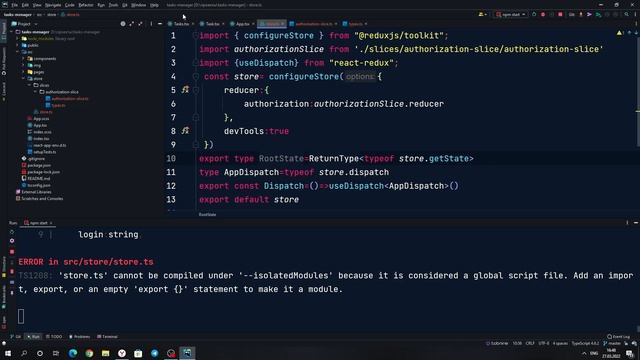The width and height of the screenshot is (640, 360).
Task: Hide the Project tool window
Action: pos(160,24)
